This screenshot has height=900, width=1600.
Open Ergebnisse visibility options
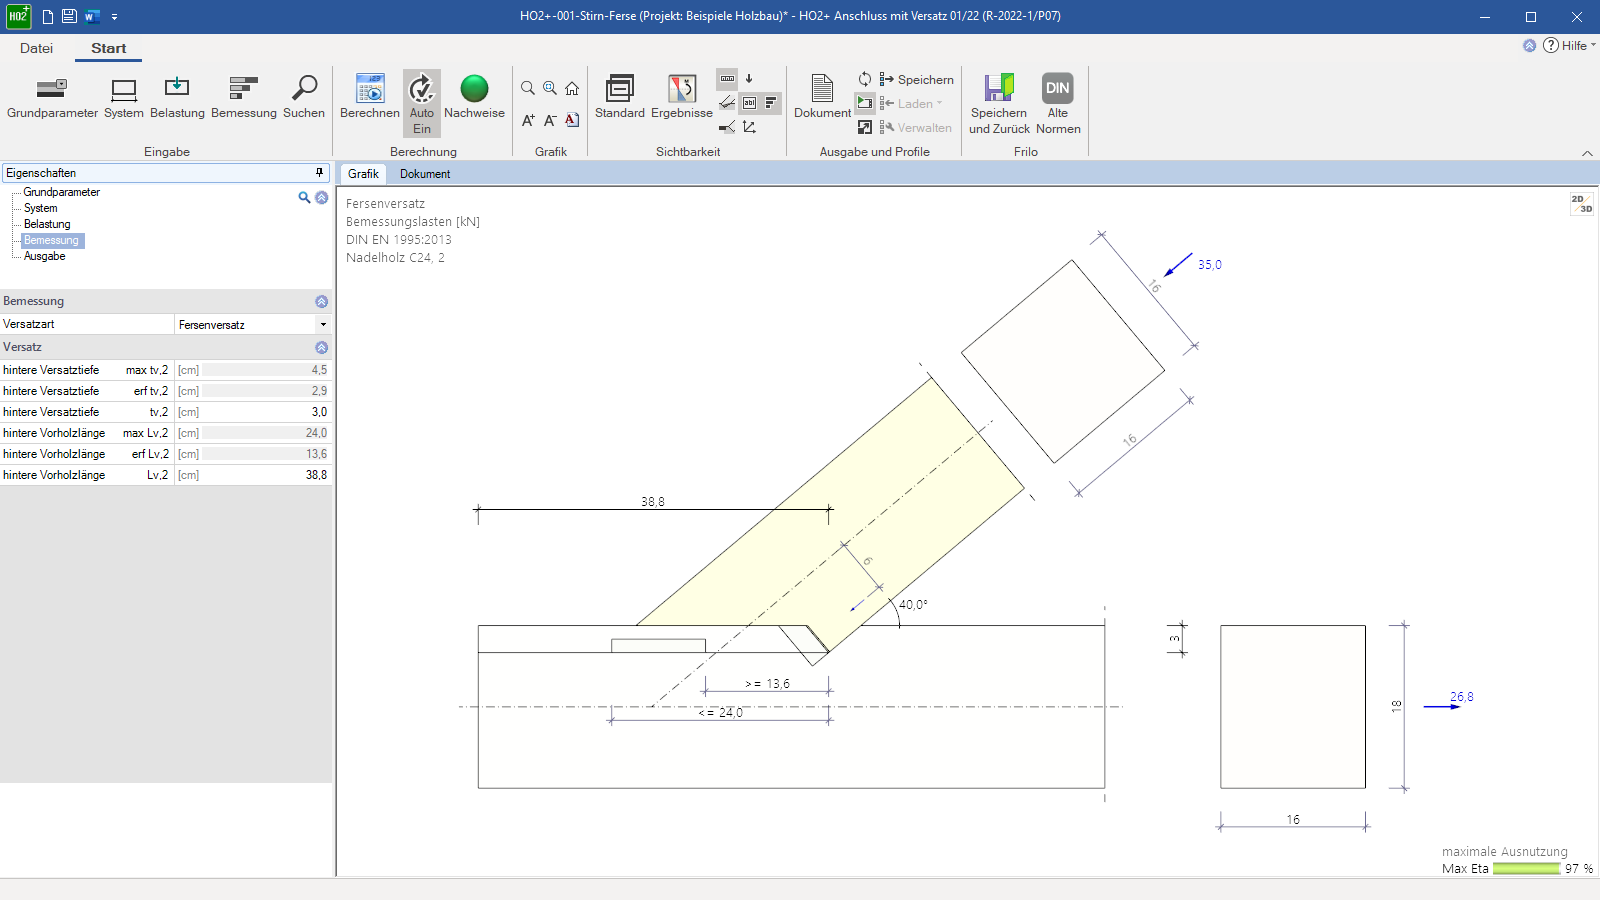click(682, 97)
